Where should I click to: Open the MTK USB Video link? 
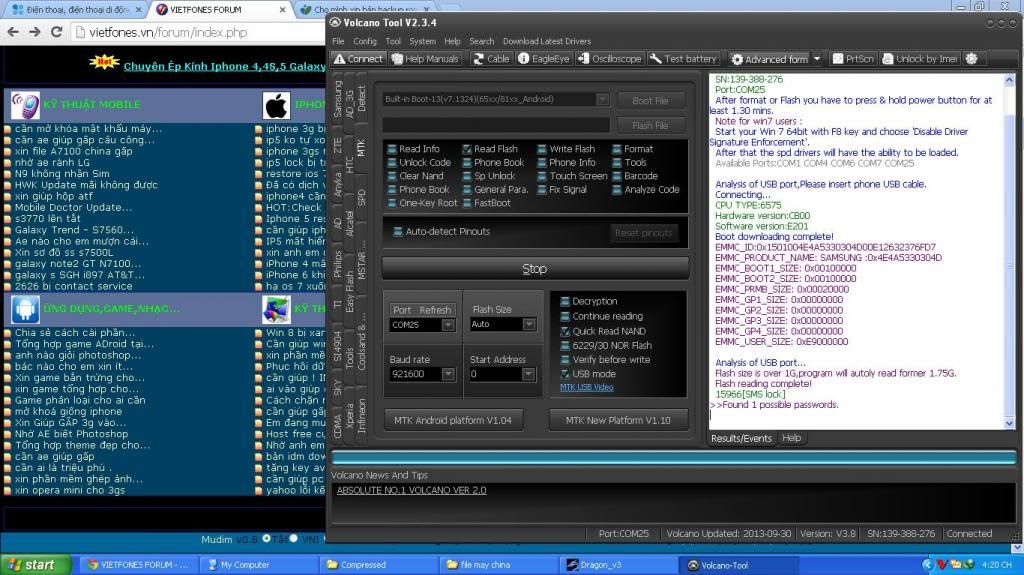pyautogui.click(x=586, y=387)
